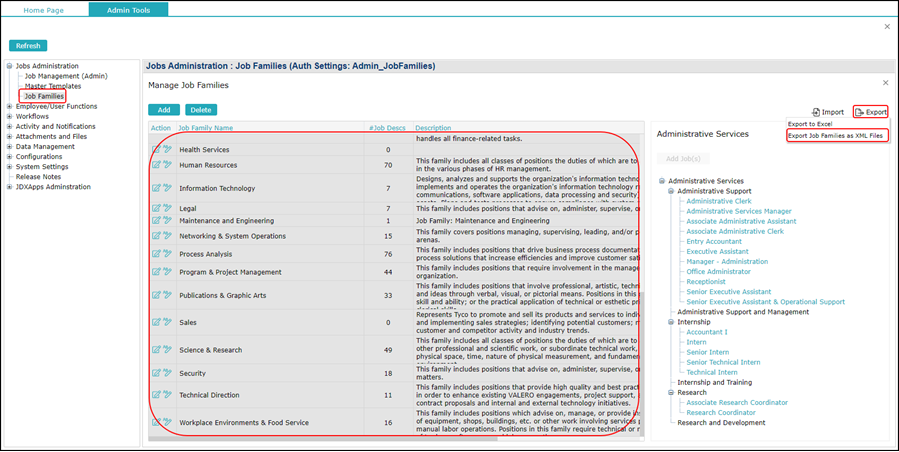Expand the Workflows tree node
Image resolution: width=899 pixels, height=452 pixels.
10,117
